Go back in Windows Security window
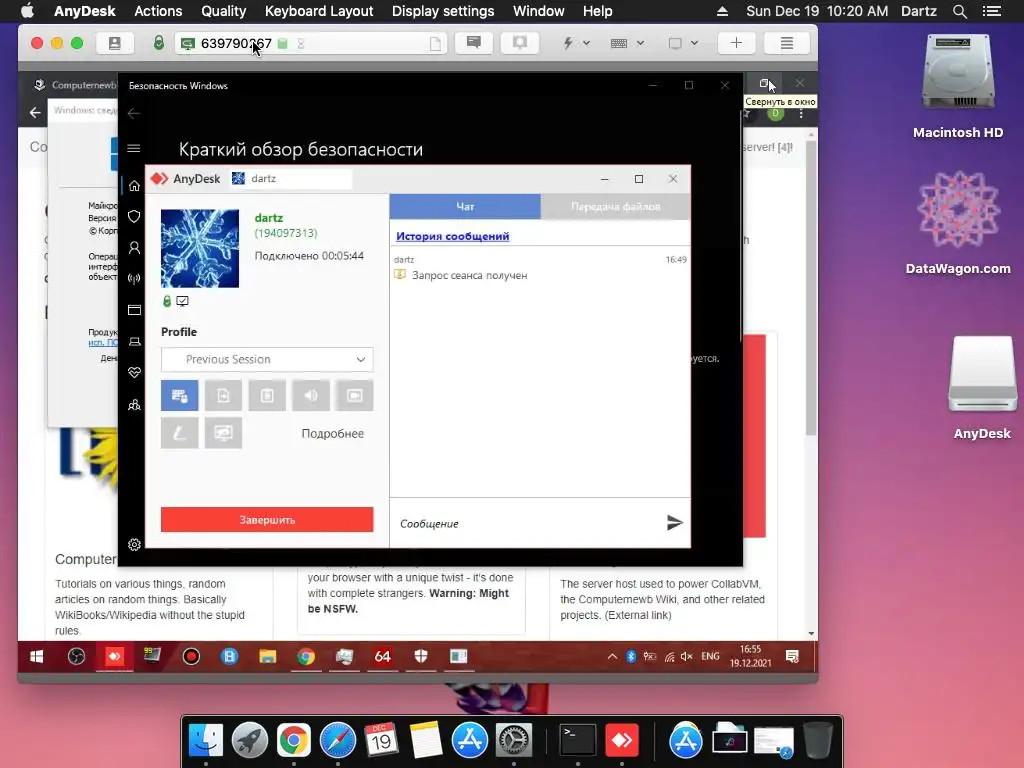The height and width of the screenshot is (768, 1024). click(x=134, y=114)
